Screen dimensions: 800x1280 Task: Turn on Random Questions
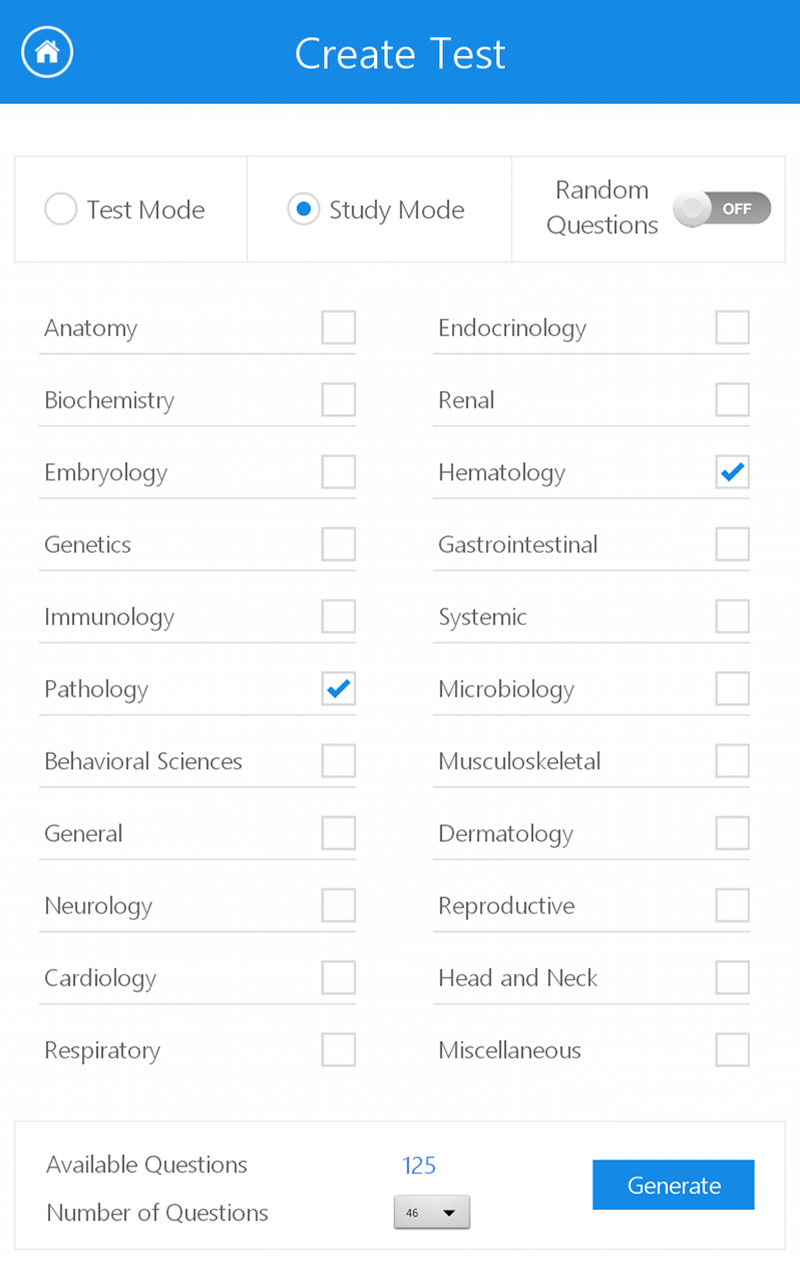(x=722, y=208)
